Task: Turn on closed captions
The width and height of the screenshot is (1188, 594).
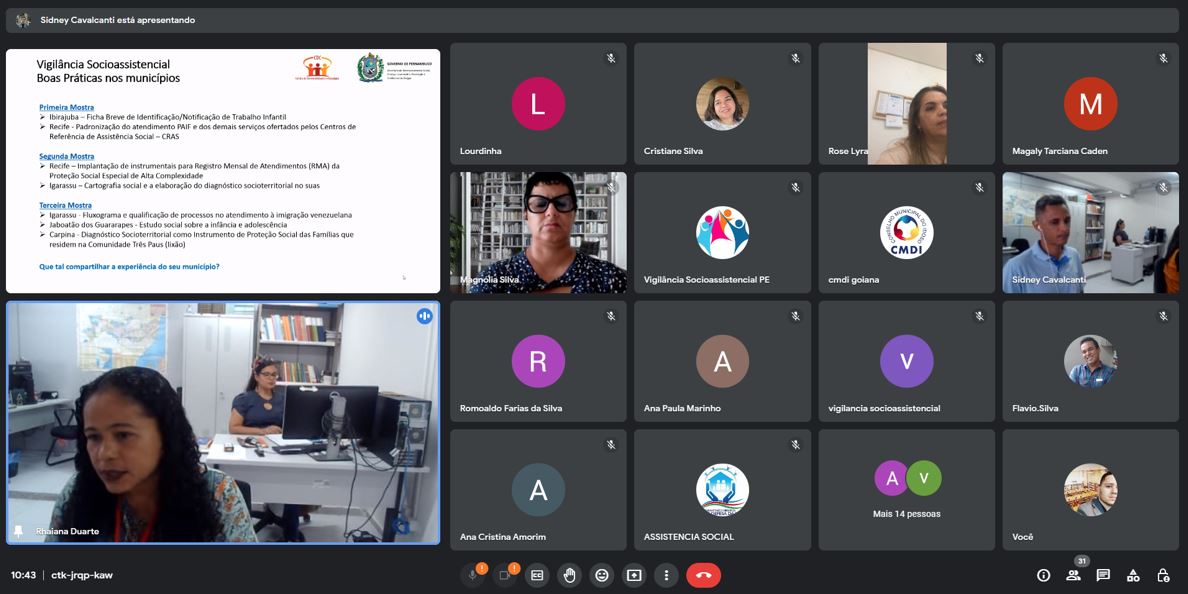Action: click(x=537, y=575)
